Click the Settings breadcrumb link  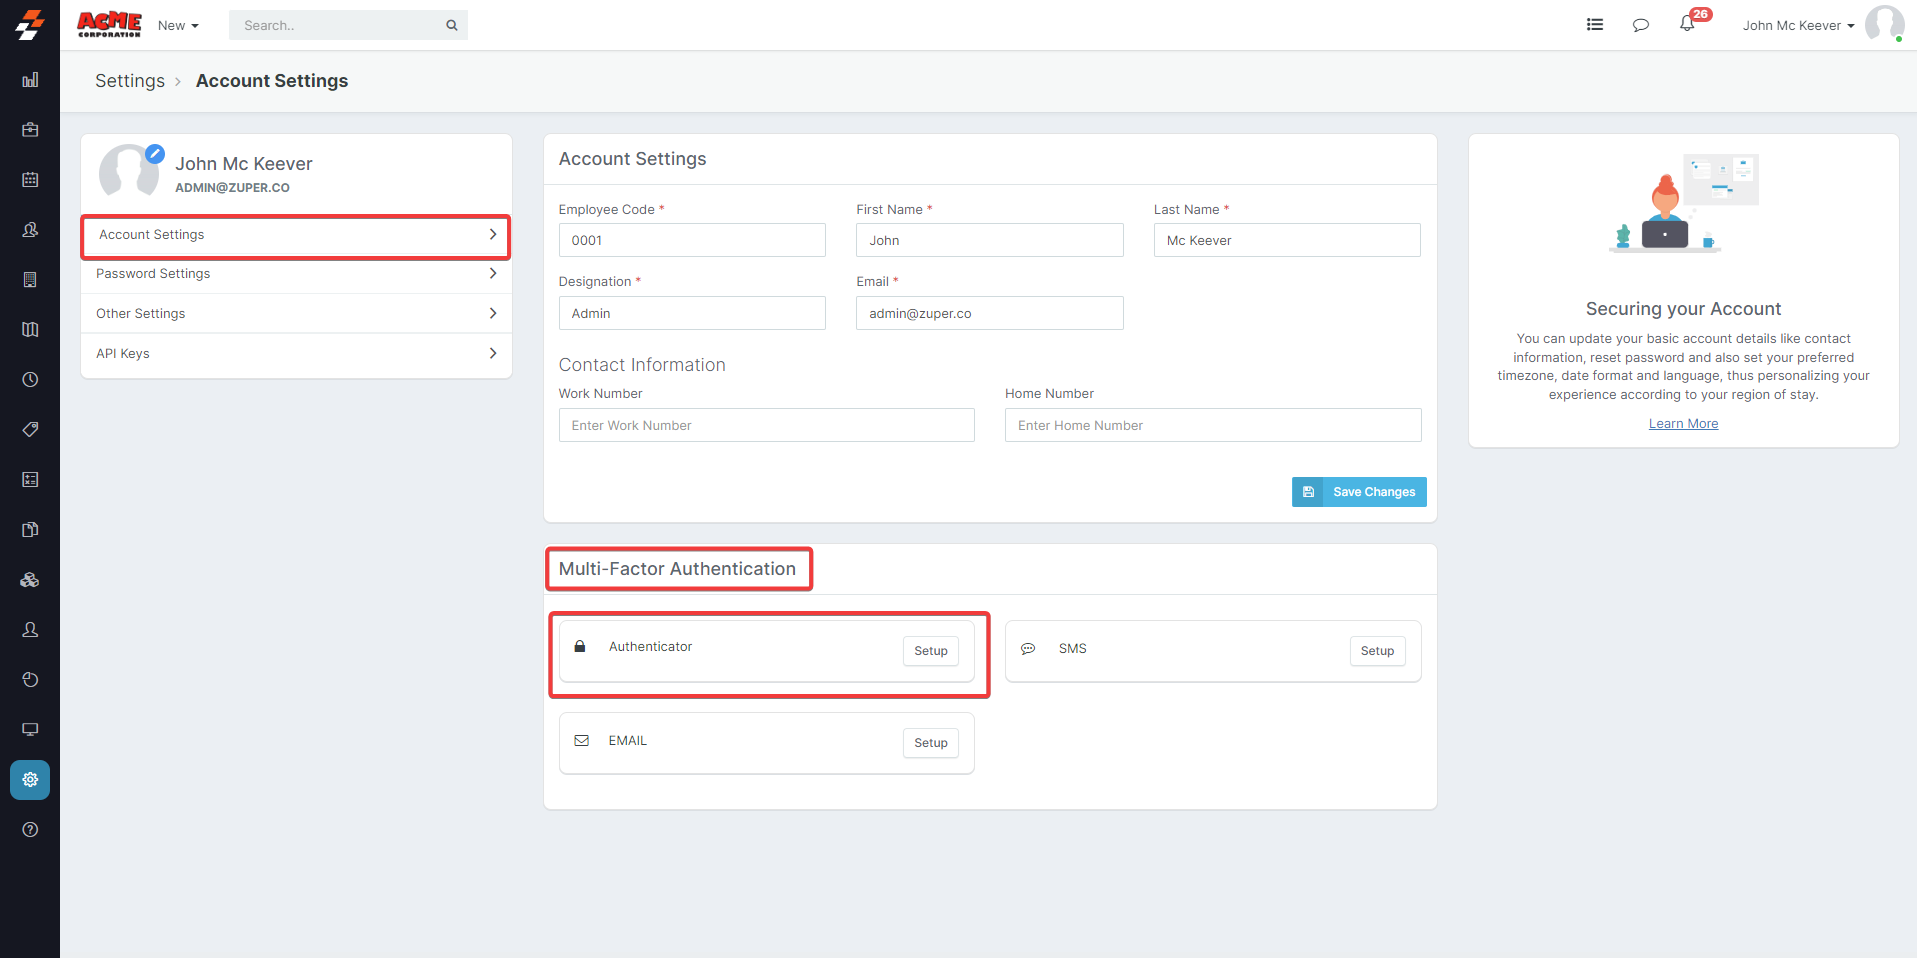click(130, 81)
